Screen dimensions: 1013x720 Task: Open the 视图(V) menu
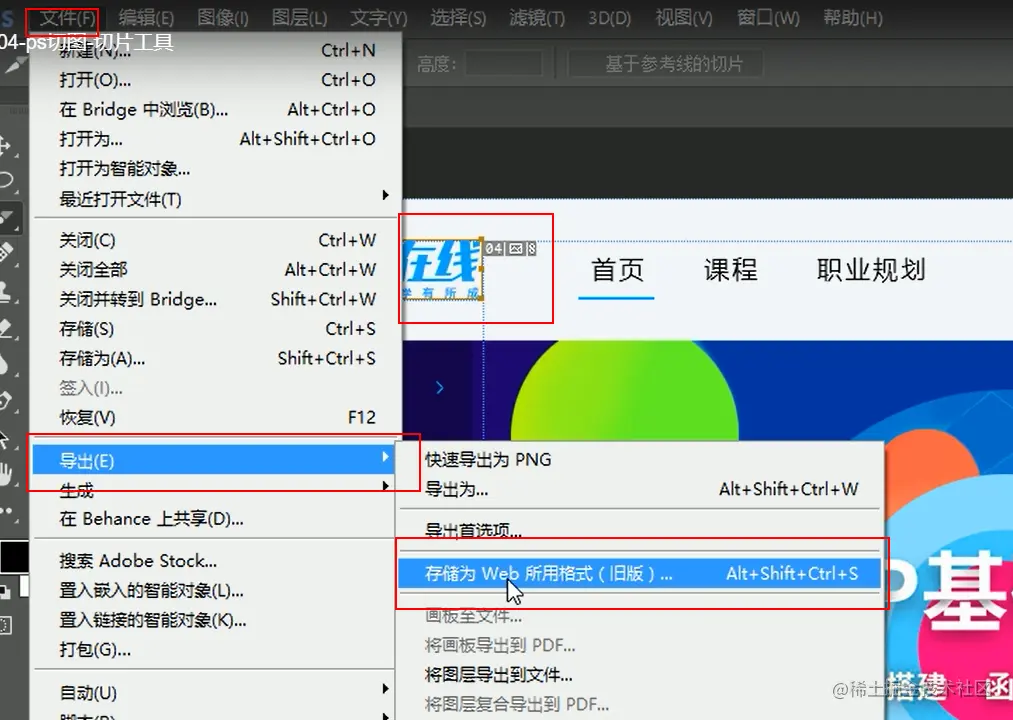684,18
